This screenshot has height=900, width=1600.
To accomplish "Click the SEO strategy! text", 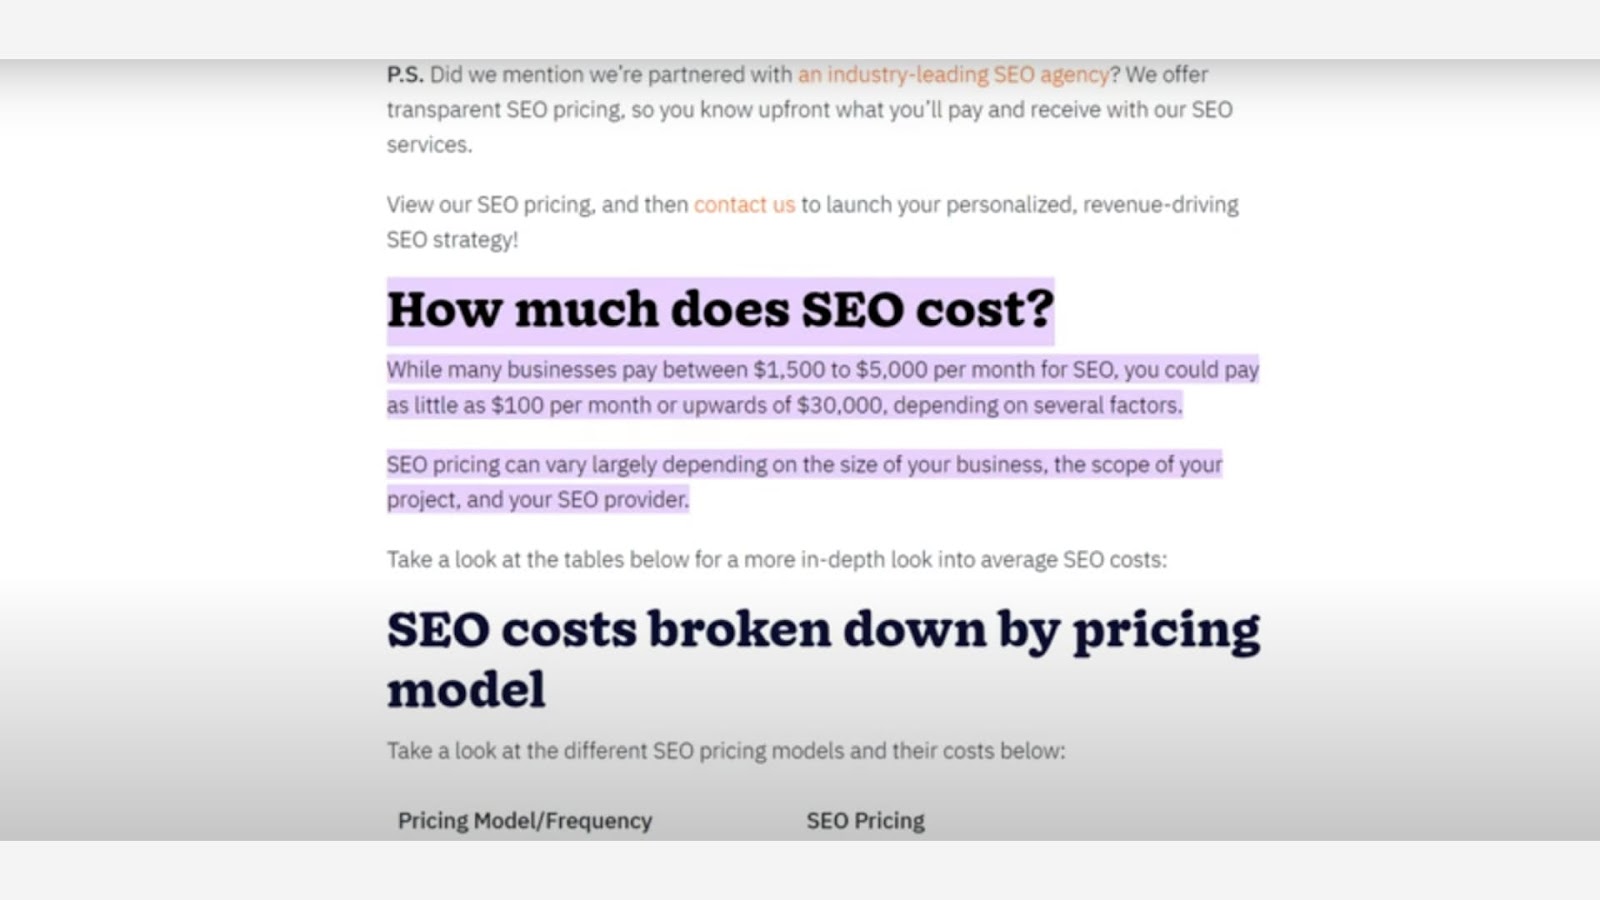I will click(x=452, y=240).
